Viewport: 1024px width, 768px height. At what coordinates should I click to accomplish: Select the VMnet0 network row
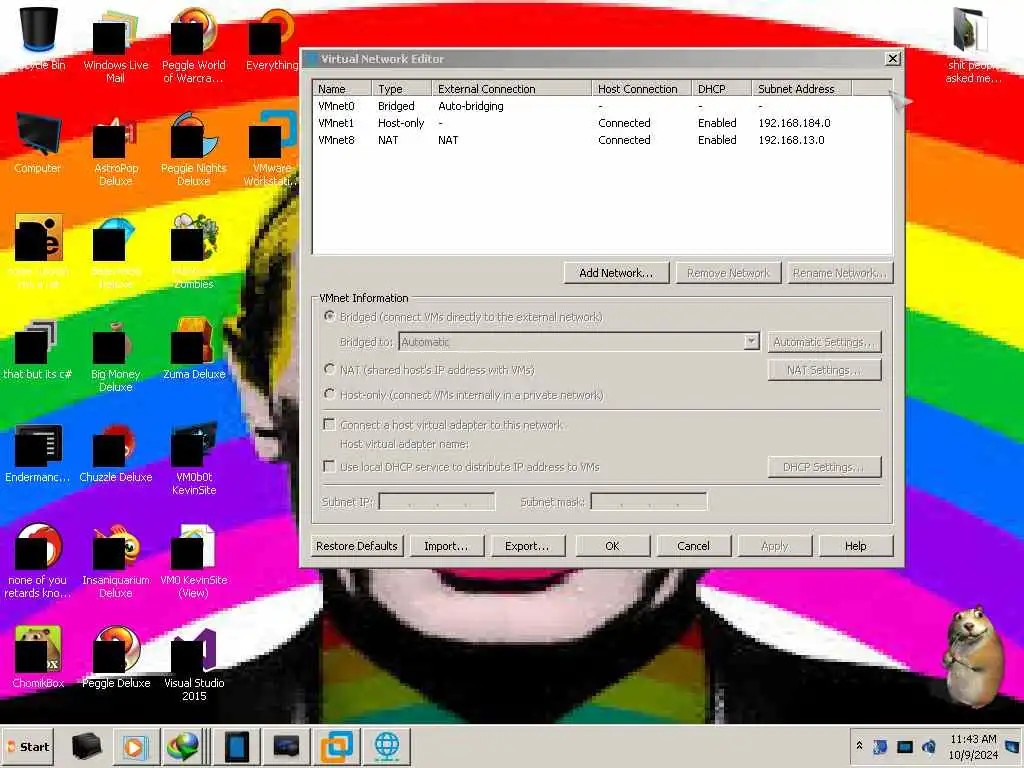[x=601, y=106]
